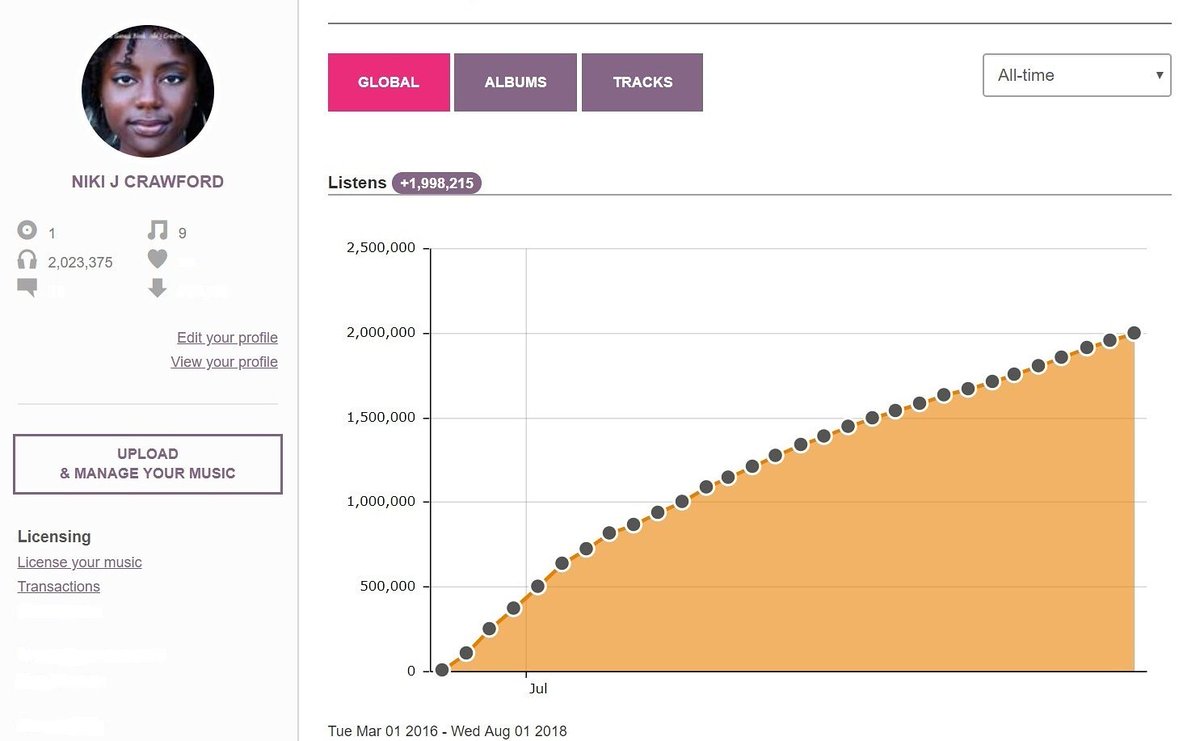The height and width of the screenshot is (741, 1200).
Task: Click the speech bubble comments icon
Action: coord(27,288)
